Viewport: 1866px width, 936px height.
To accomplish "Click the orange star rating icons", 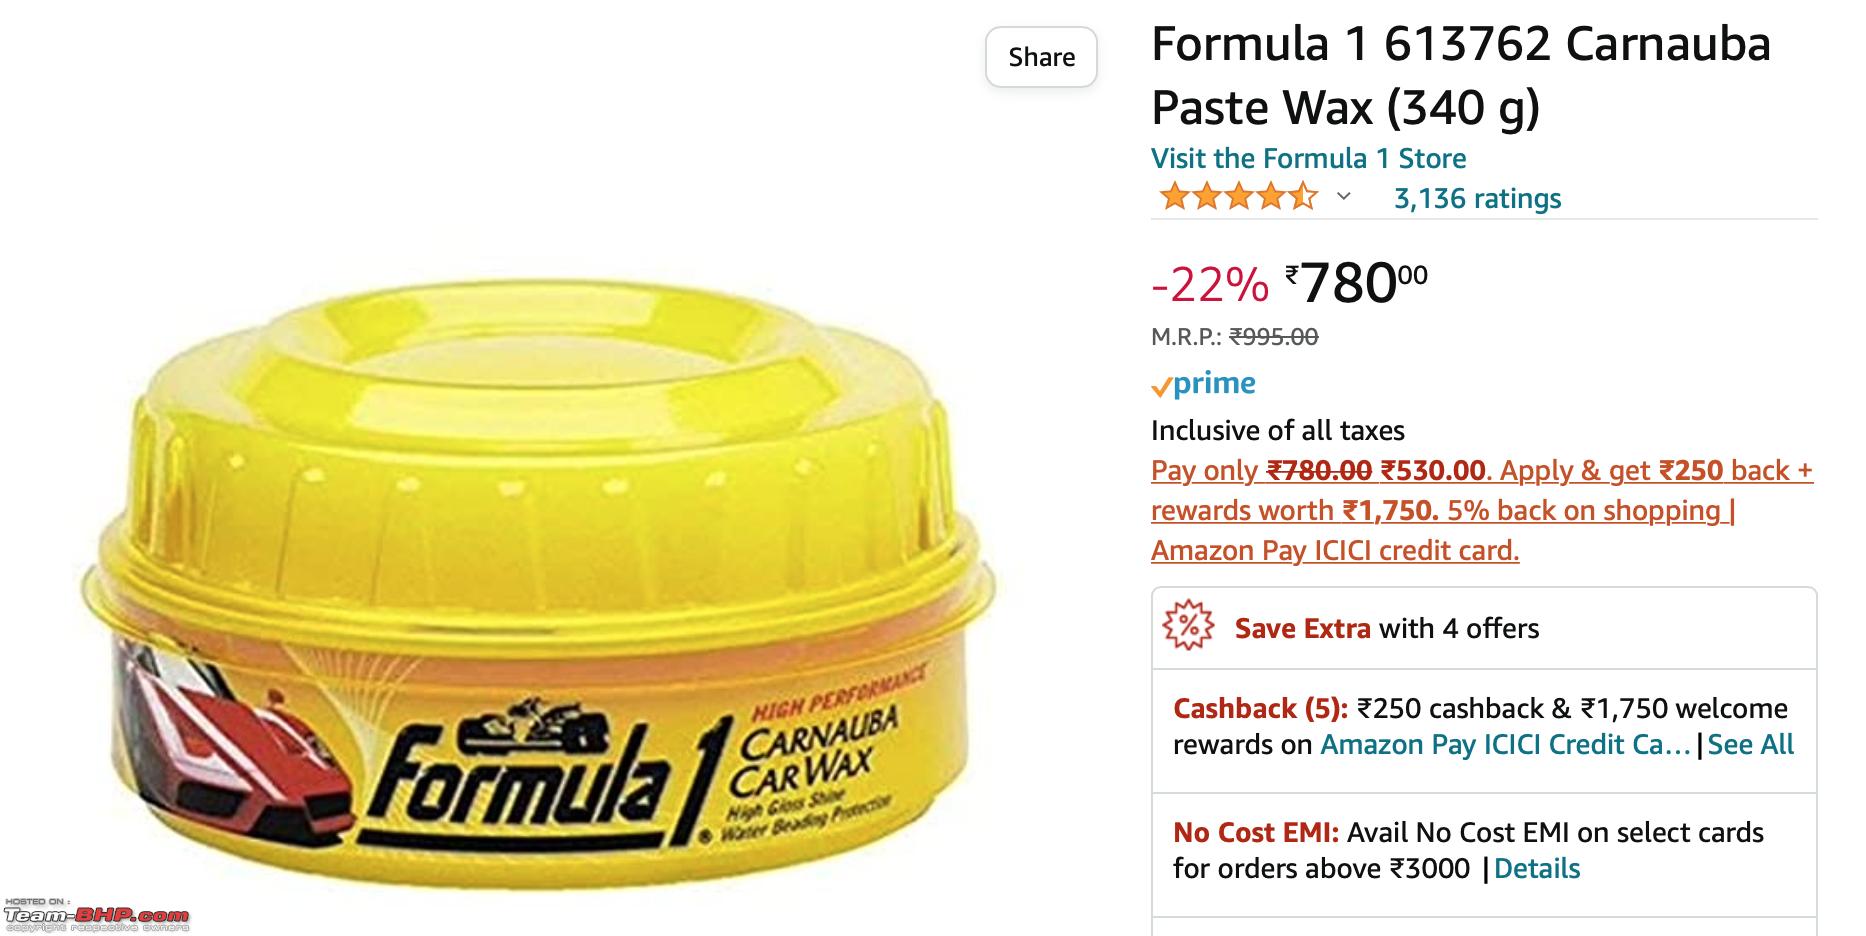I will 1238,196.
